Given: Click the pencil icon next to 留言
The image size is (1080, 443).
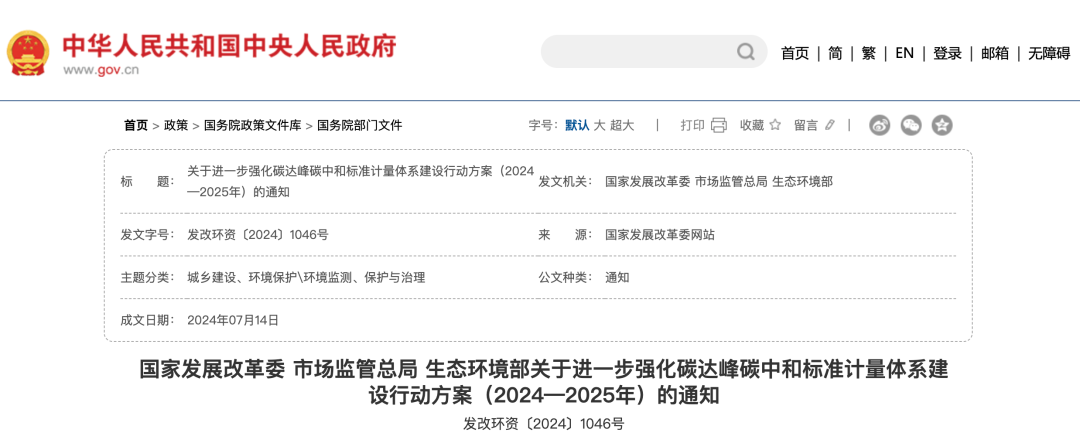Looking at the screenshot, I should tap(829, 125).
